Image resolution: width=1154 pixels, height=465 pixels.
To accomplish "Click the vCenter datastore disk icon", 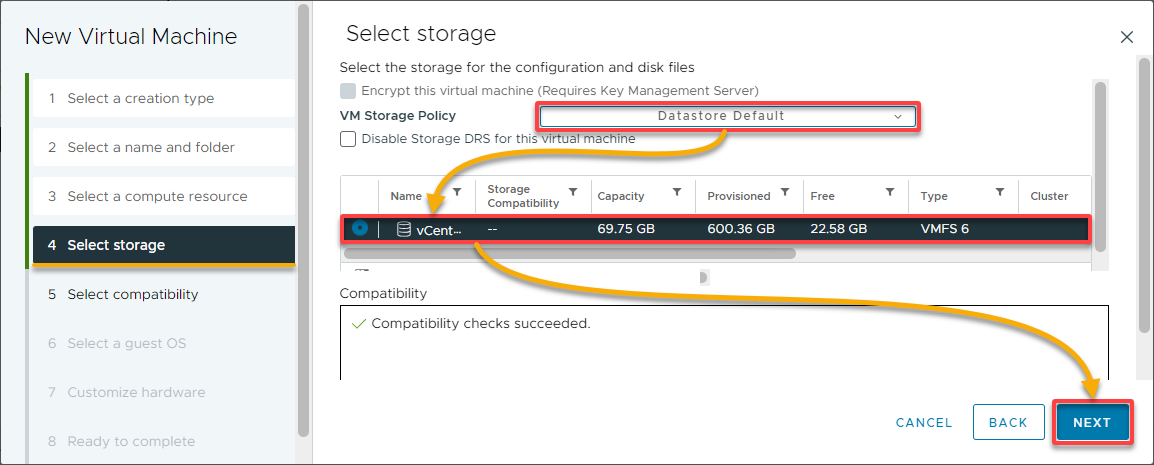I will (403, 229).
